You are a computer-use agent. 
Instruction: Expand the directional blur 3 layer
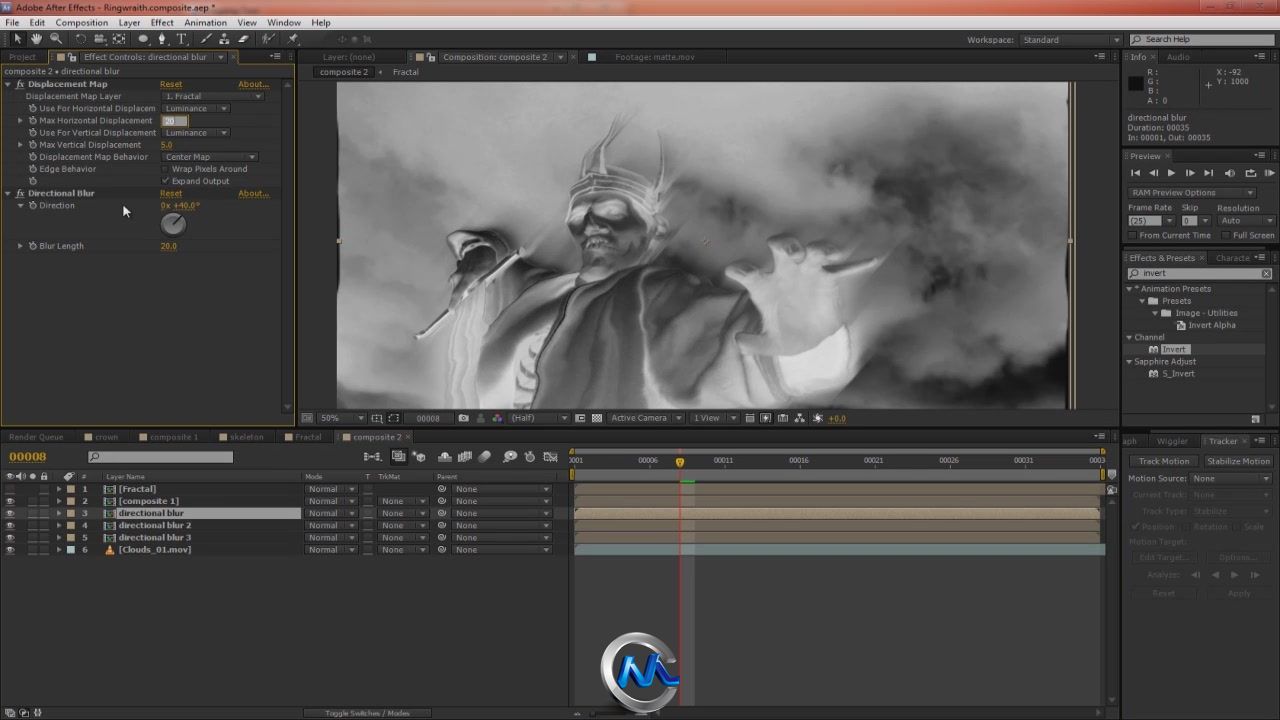click(x=58, y=537)
